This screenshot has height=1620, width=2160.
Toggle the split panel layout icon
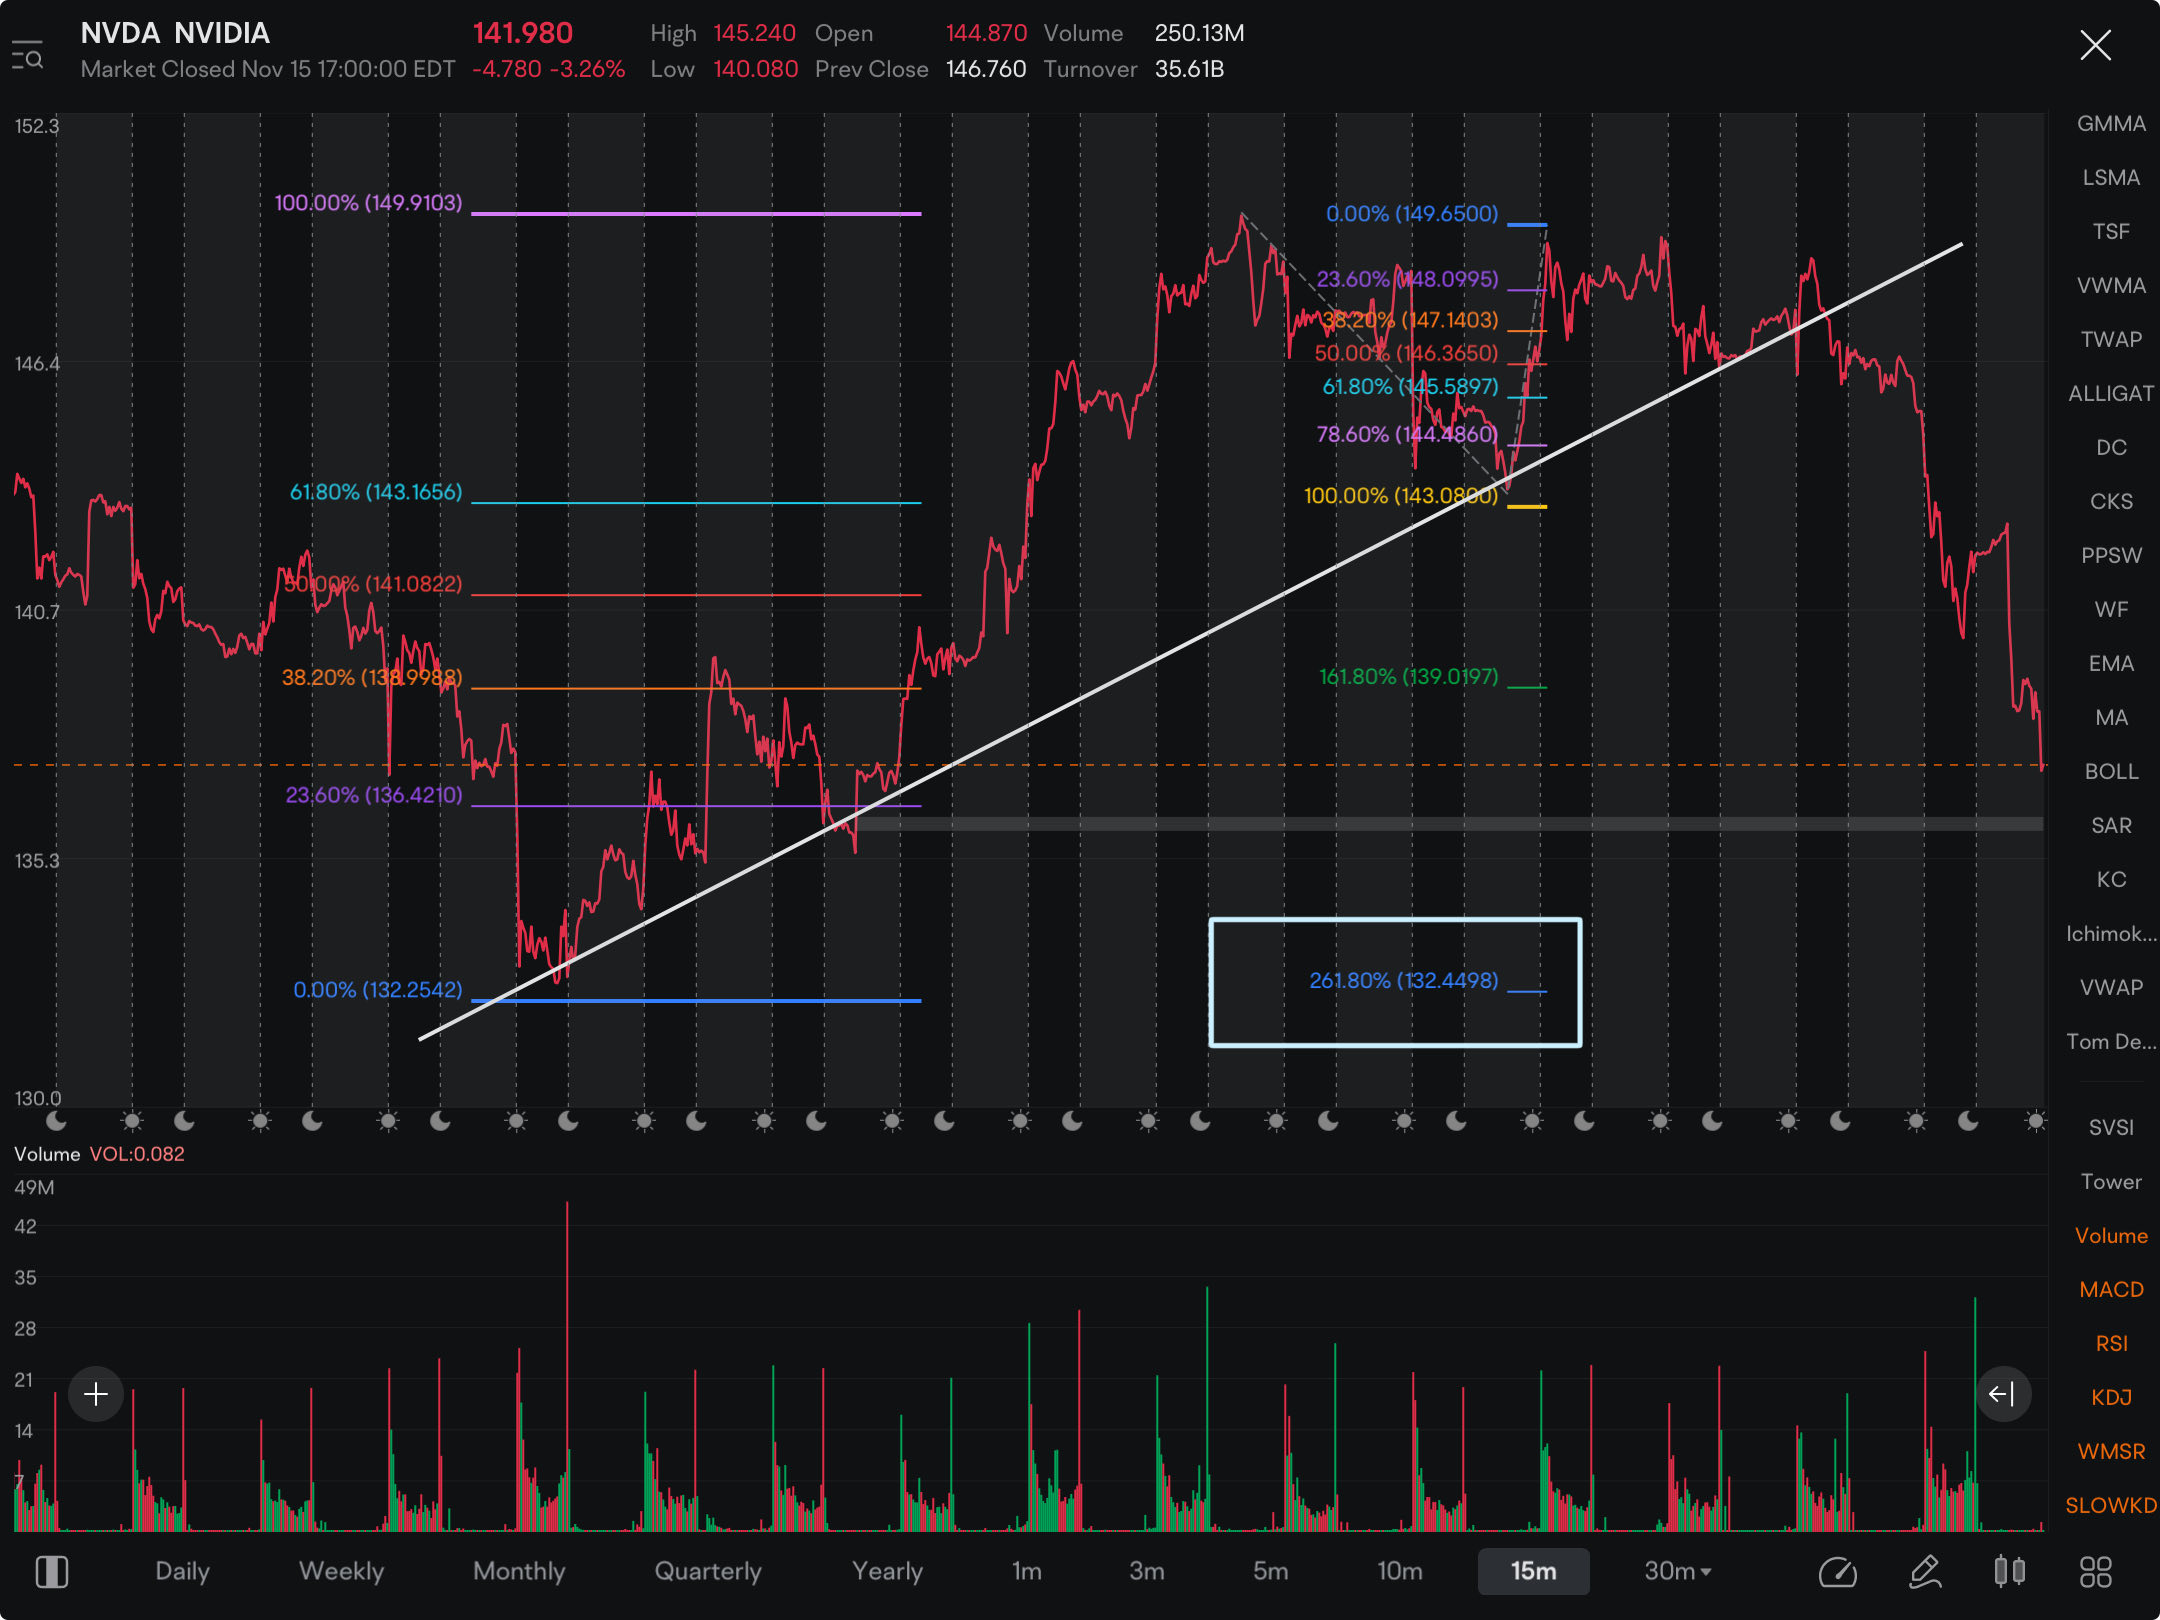pyautogui.click(x=52, y=1572)
